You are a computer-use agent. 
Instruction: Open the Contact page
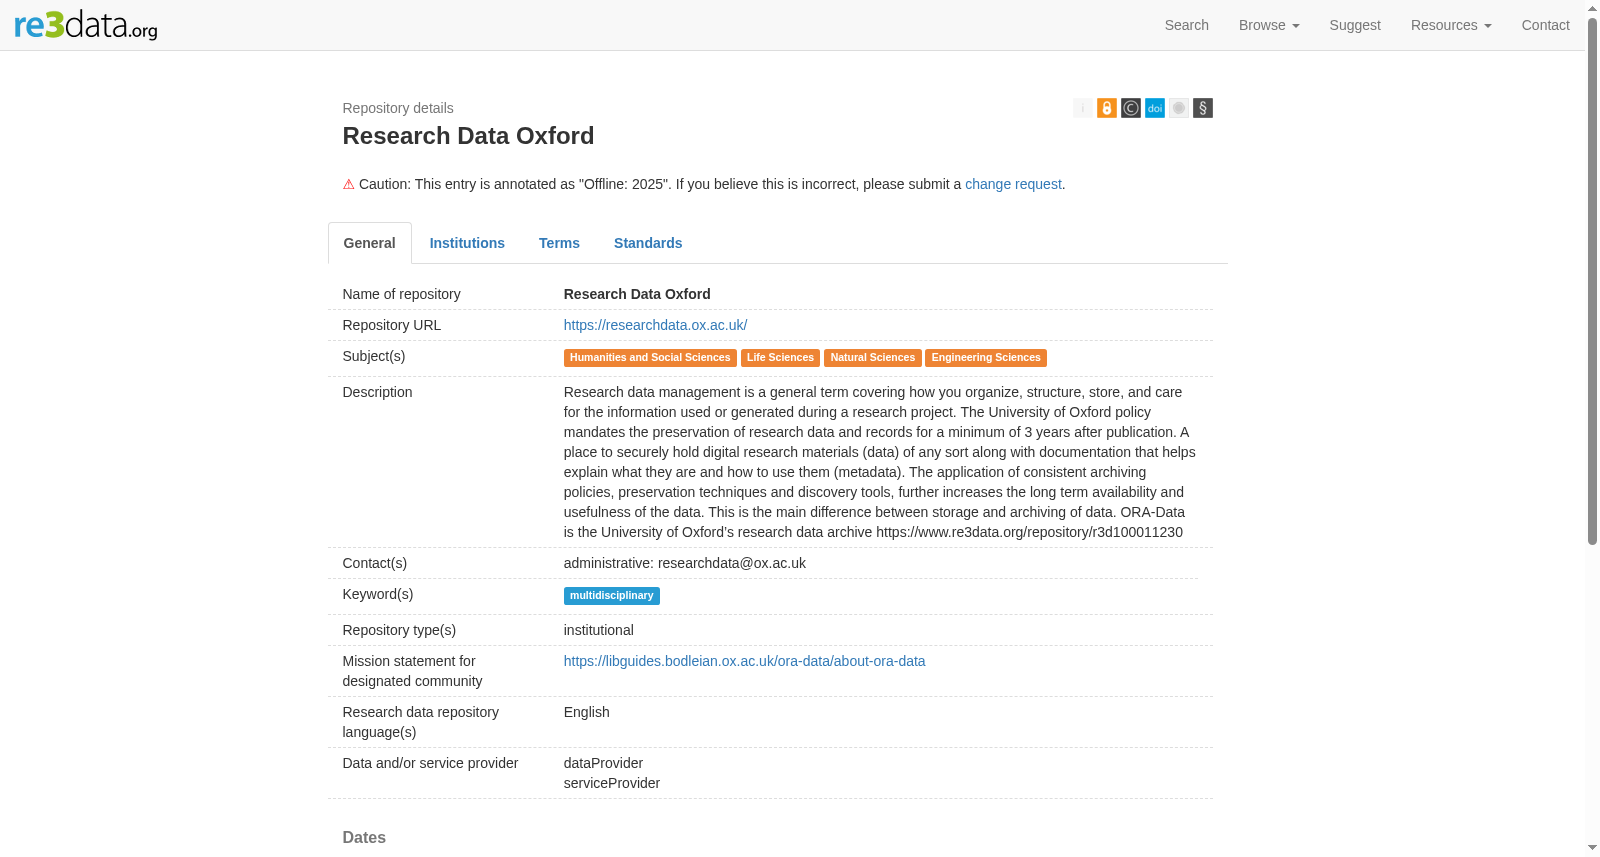(x=1545, y=25)
